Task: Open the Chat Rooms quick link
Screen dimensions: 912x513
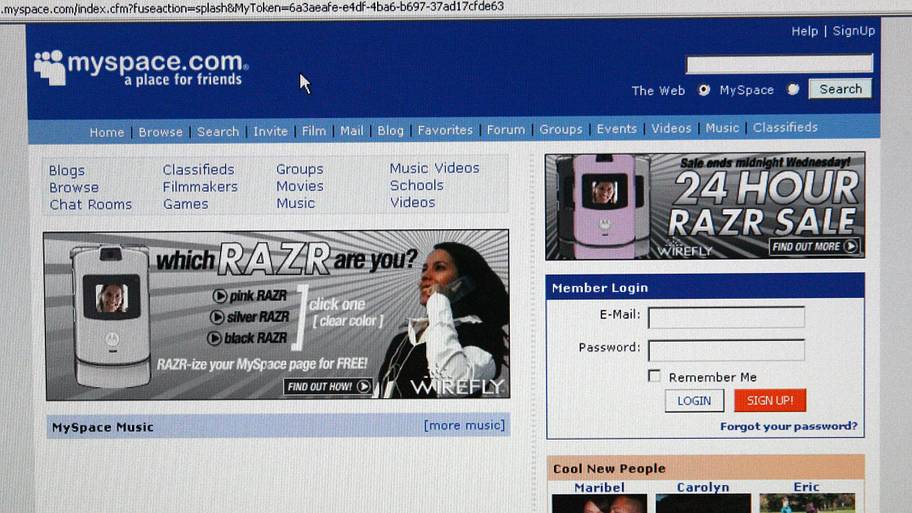Action: click(91, 205)
